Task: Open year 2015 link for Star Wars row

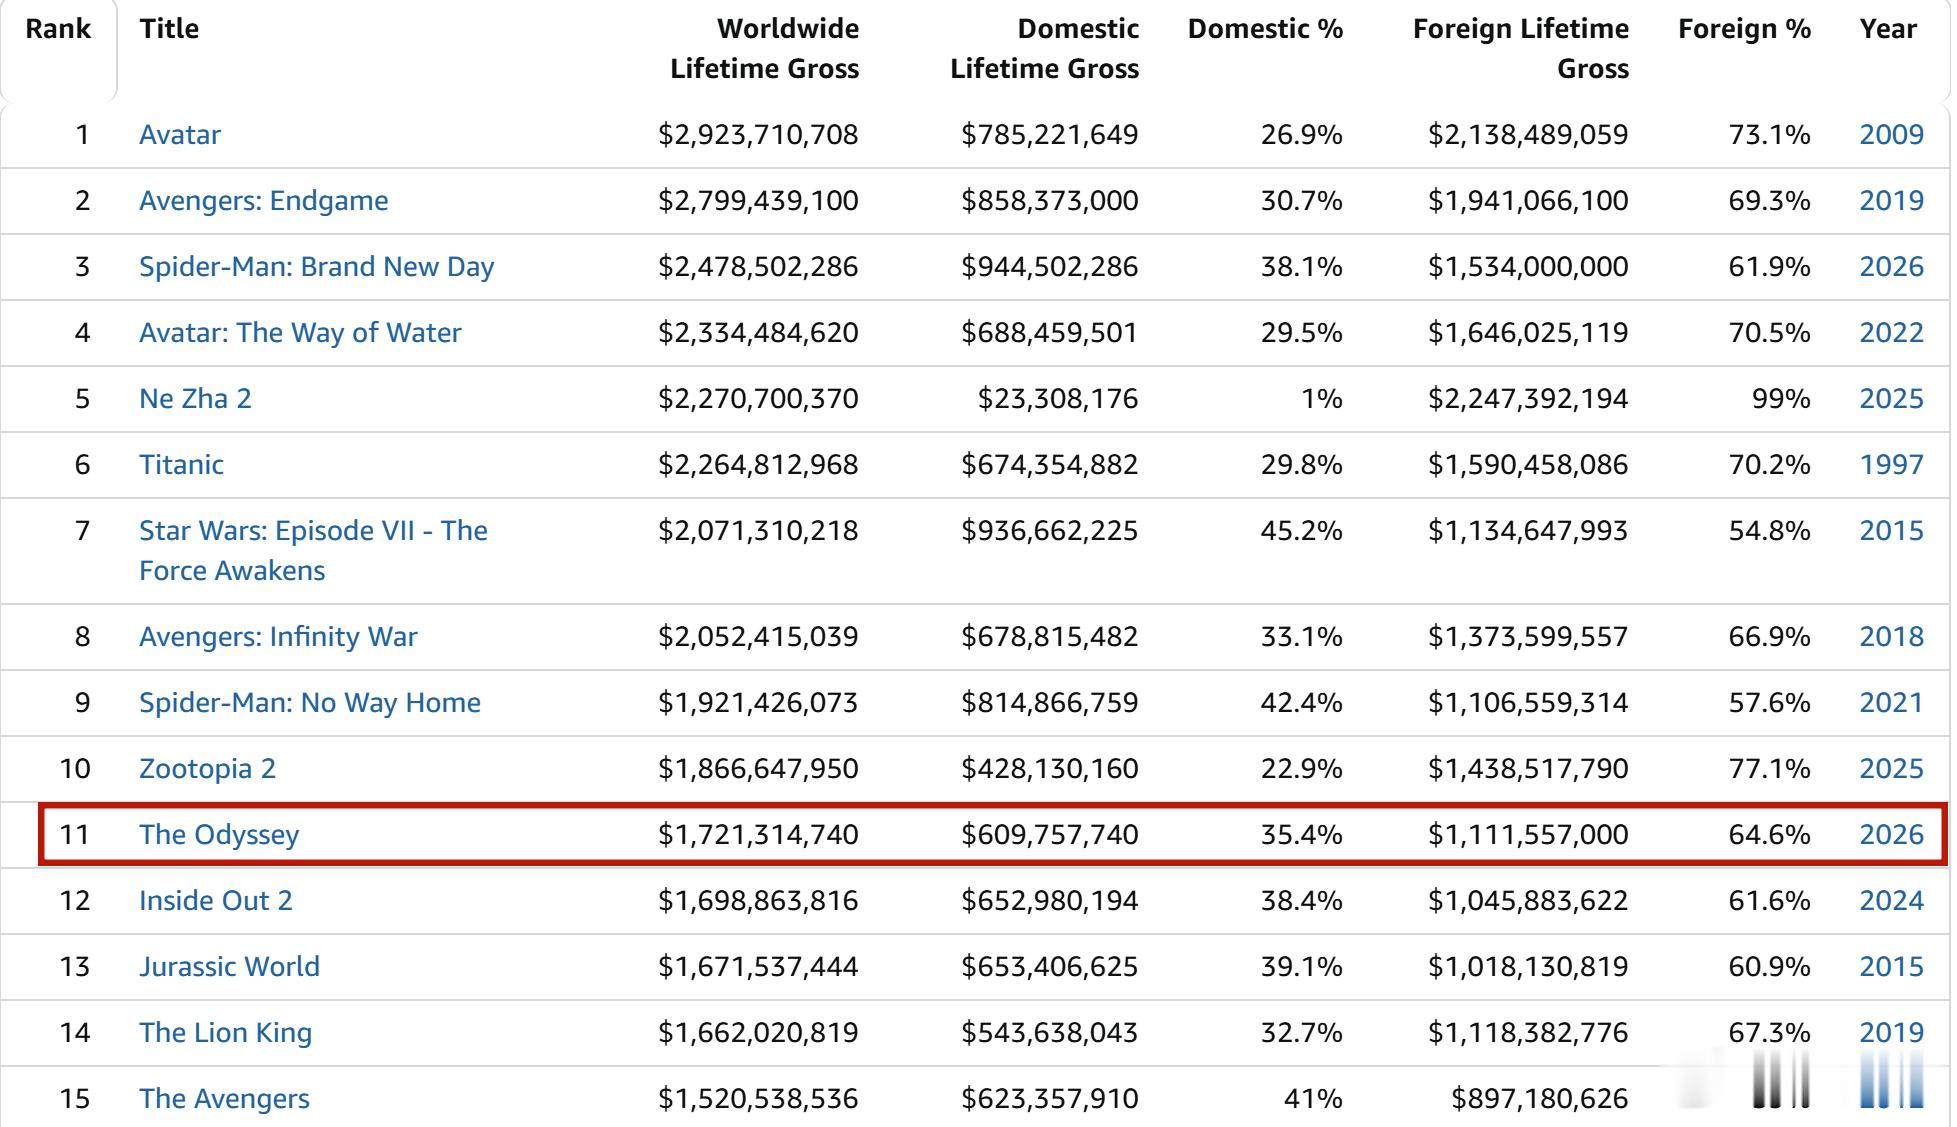Action: tap(1891, 530)
